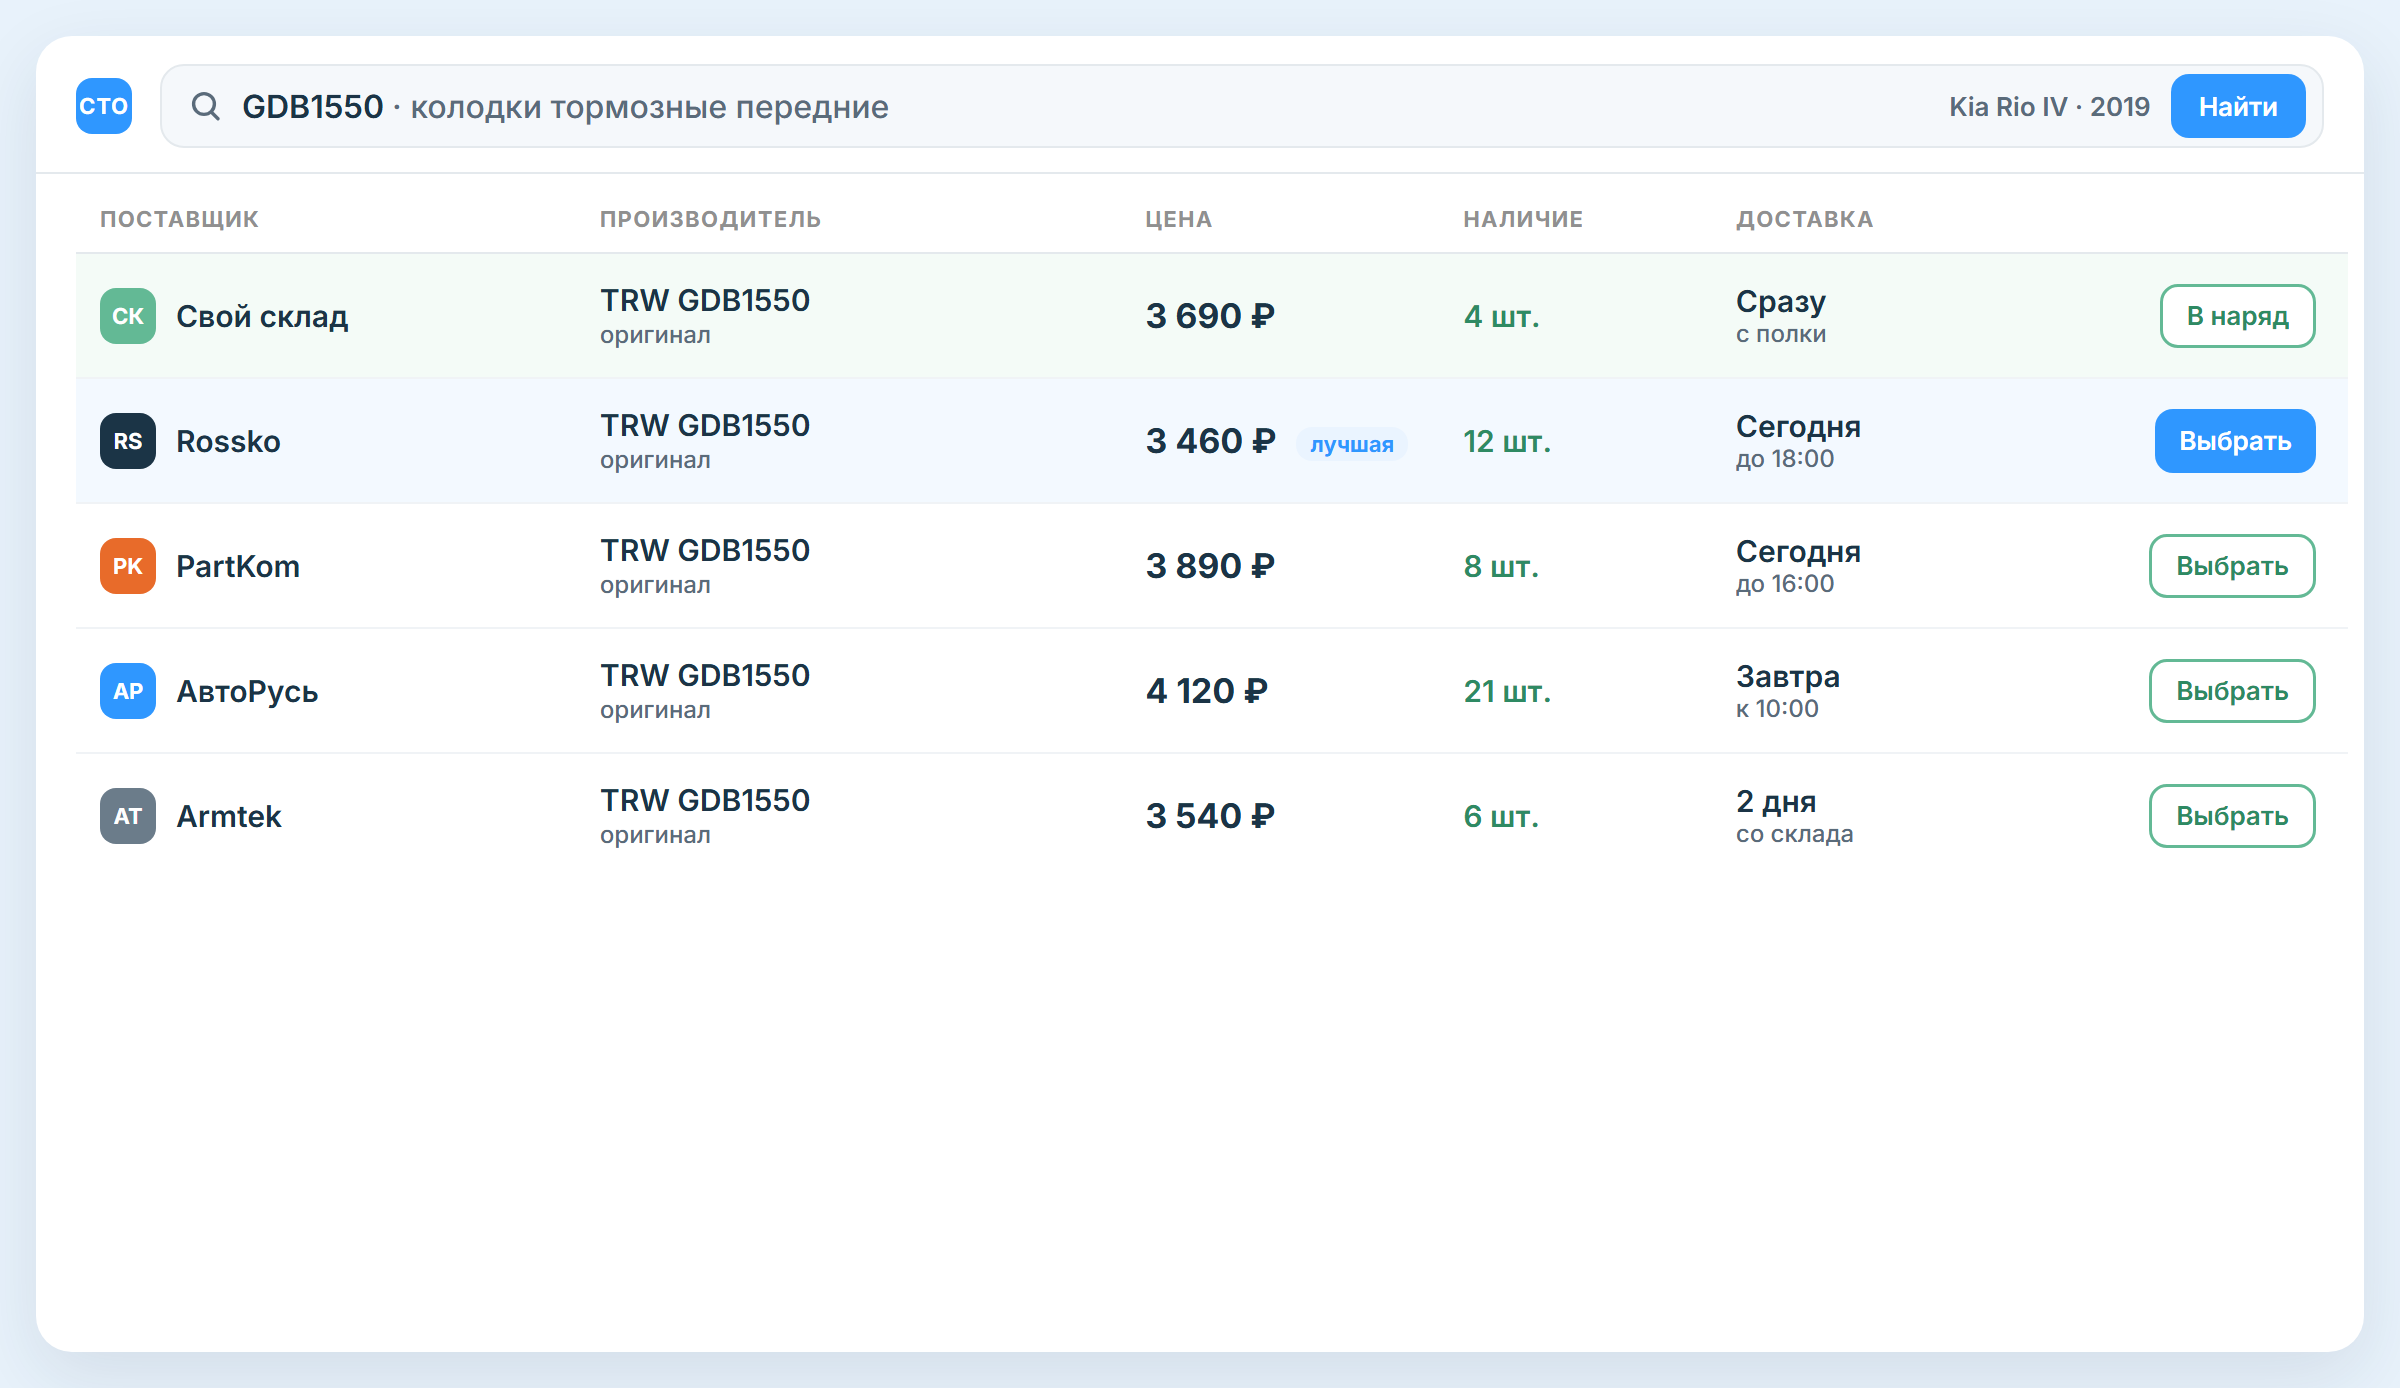Click the 4 120 ₽ price
This screenshot has height=1388, width=2400.
pyautogui.click(x=1207, y=691)
